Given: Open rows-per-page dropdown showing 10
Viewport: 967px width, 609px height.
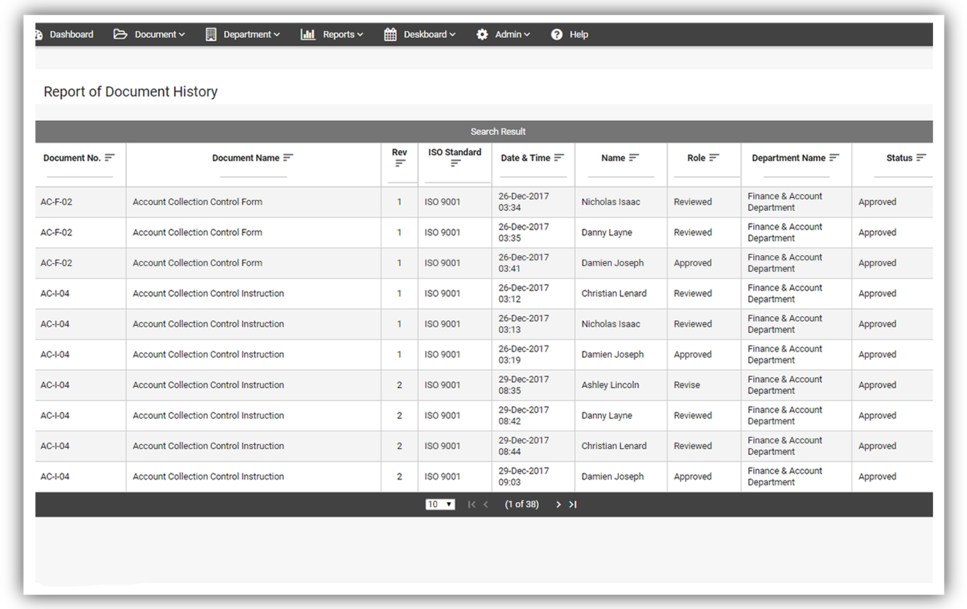Looking at the screenshot, I should (440, 504).
